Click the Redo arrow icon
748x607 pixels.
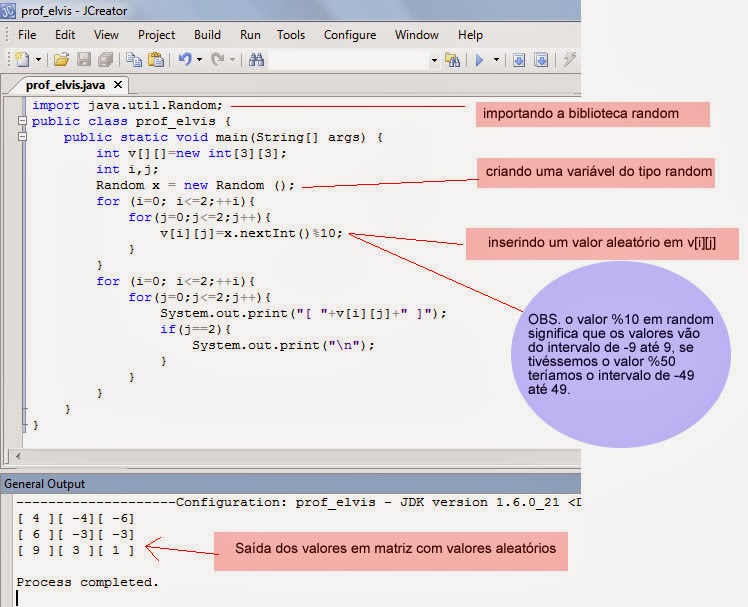pos(218,59)
